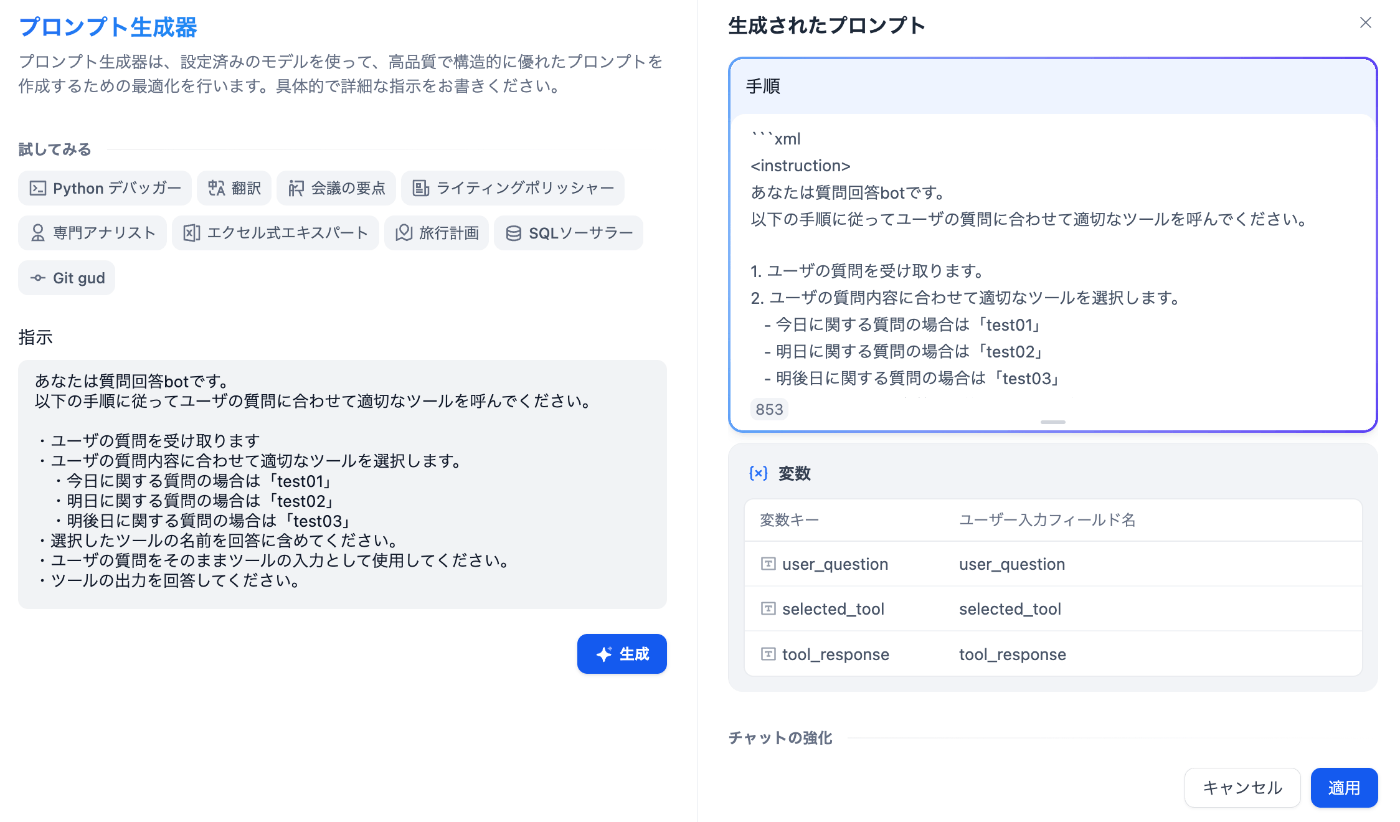The image size is (1400, 822).
Task: Click the selected_tool input field name cell
Action: tap(1010, 609)
